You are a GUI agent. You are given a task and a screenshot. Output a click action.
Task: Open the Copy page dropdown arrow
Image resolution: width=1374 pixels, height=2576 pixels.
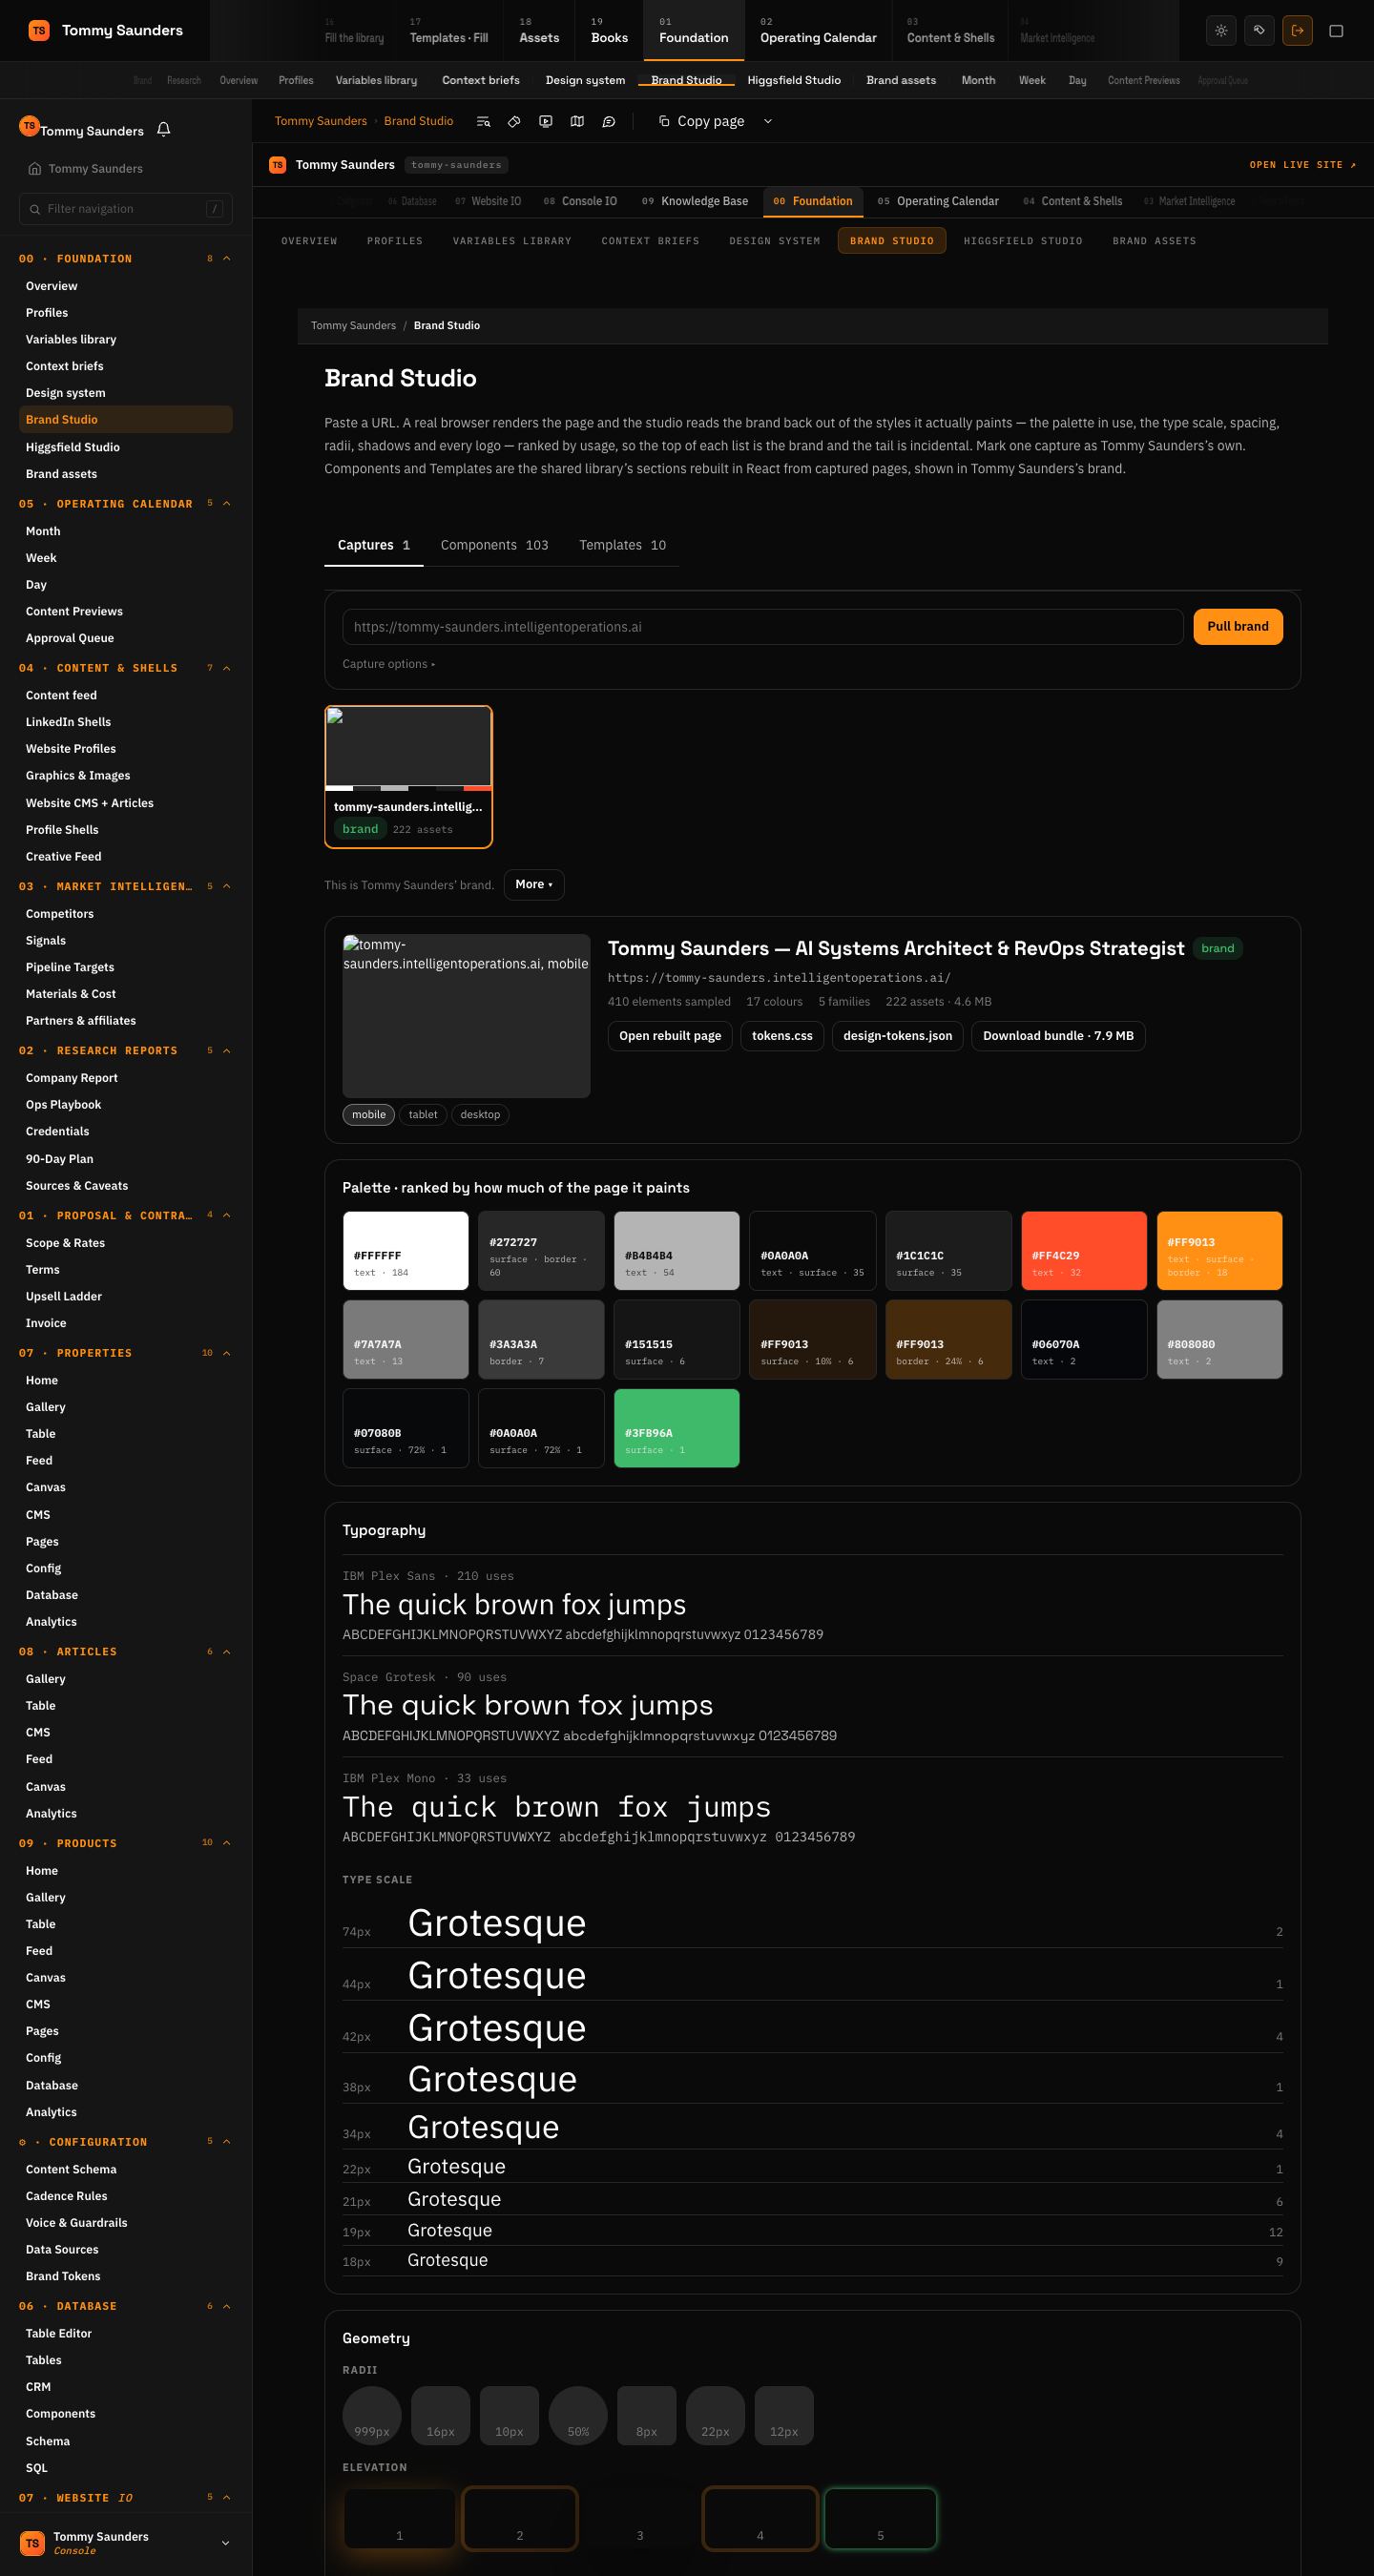(x=768, y=121)
